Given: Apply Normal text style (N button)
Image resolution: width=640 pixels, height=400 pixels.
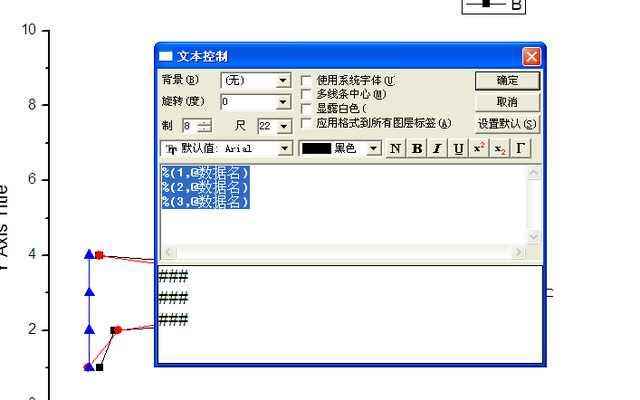Looking at the screenshot, I should click(x=395, y=149).
